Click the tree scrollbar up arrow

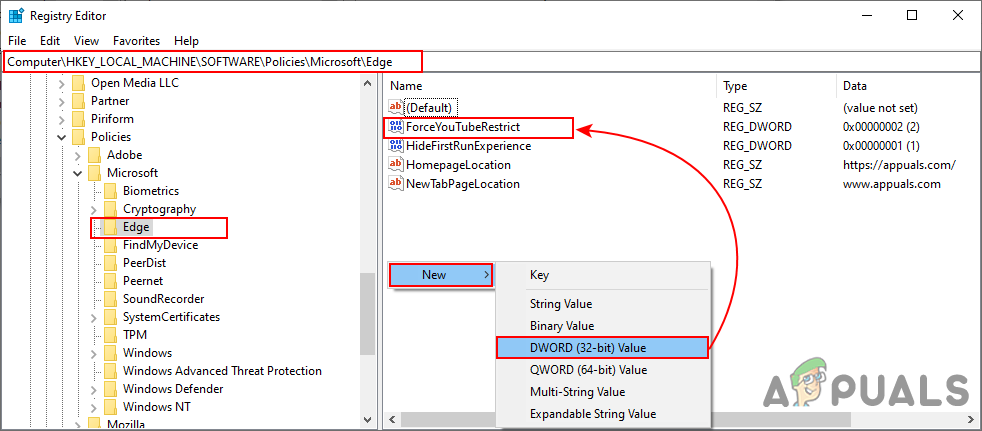tap(368, 83)
